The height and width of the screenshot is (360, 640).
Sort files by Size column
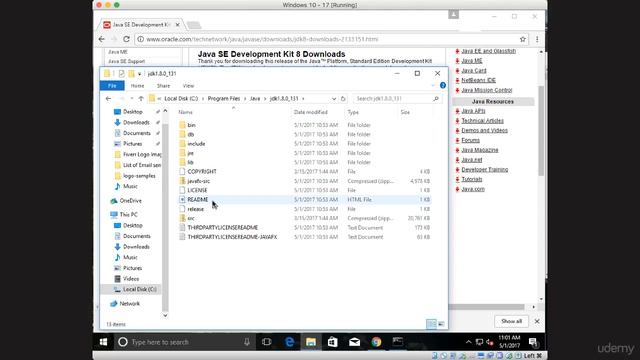405,112
